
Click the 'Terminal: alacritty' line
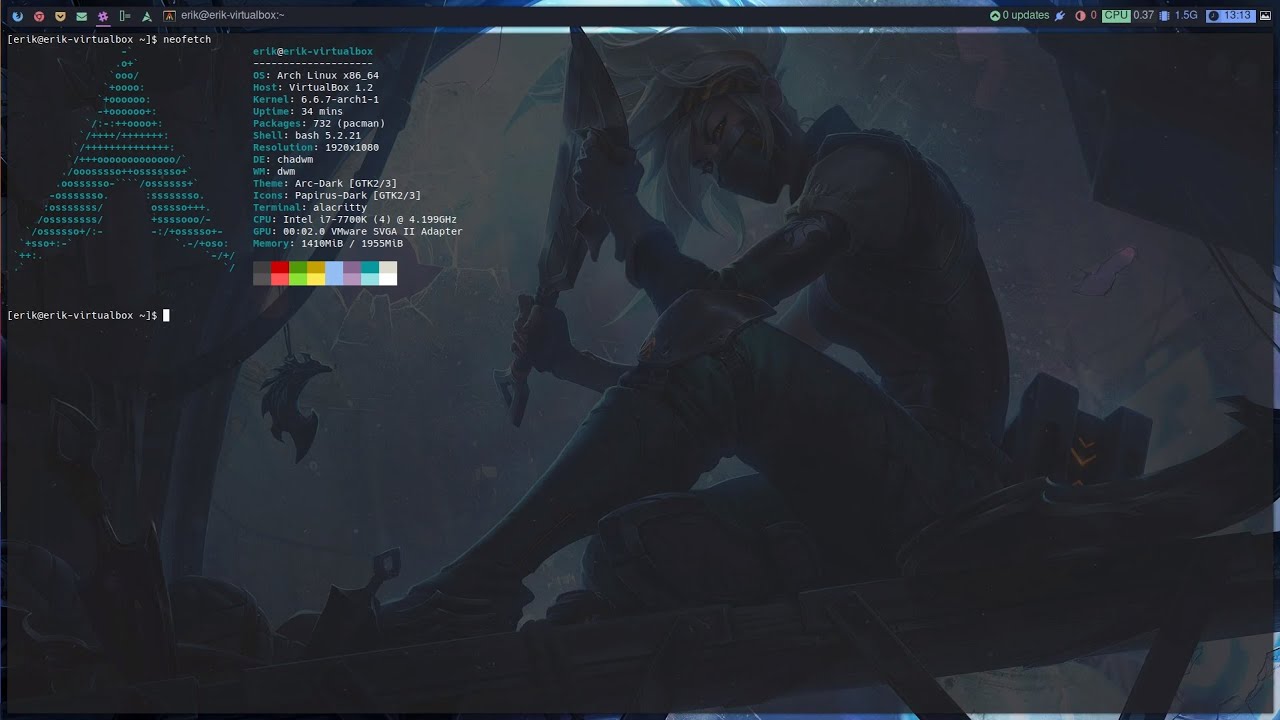[310, 207]
